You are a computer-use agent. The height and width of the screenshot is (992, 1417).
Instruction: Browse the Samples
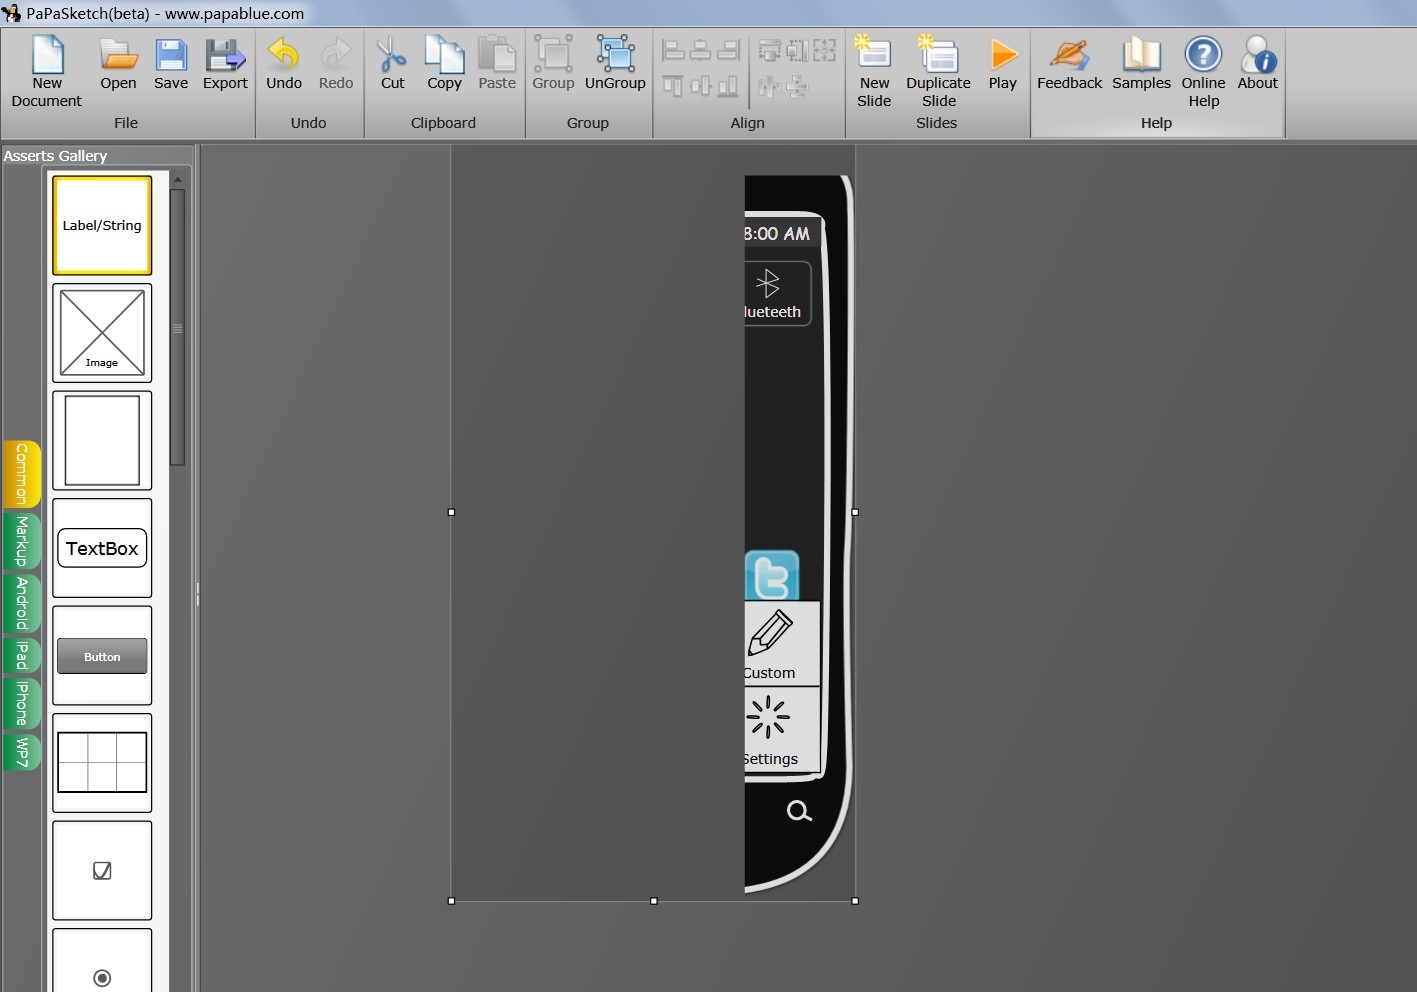[x=1141, y=64]
